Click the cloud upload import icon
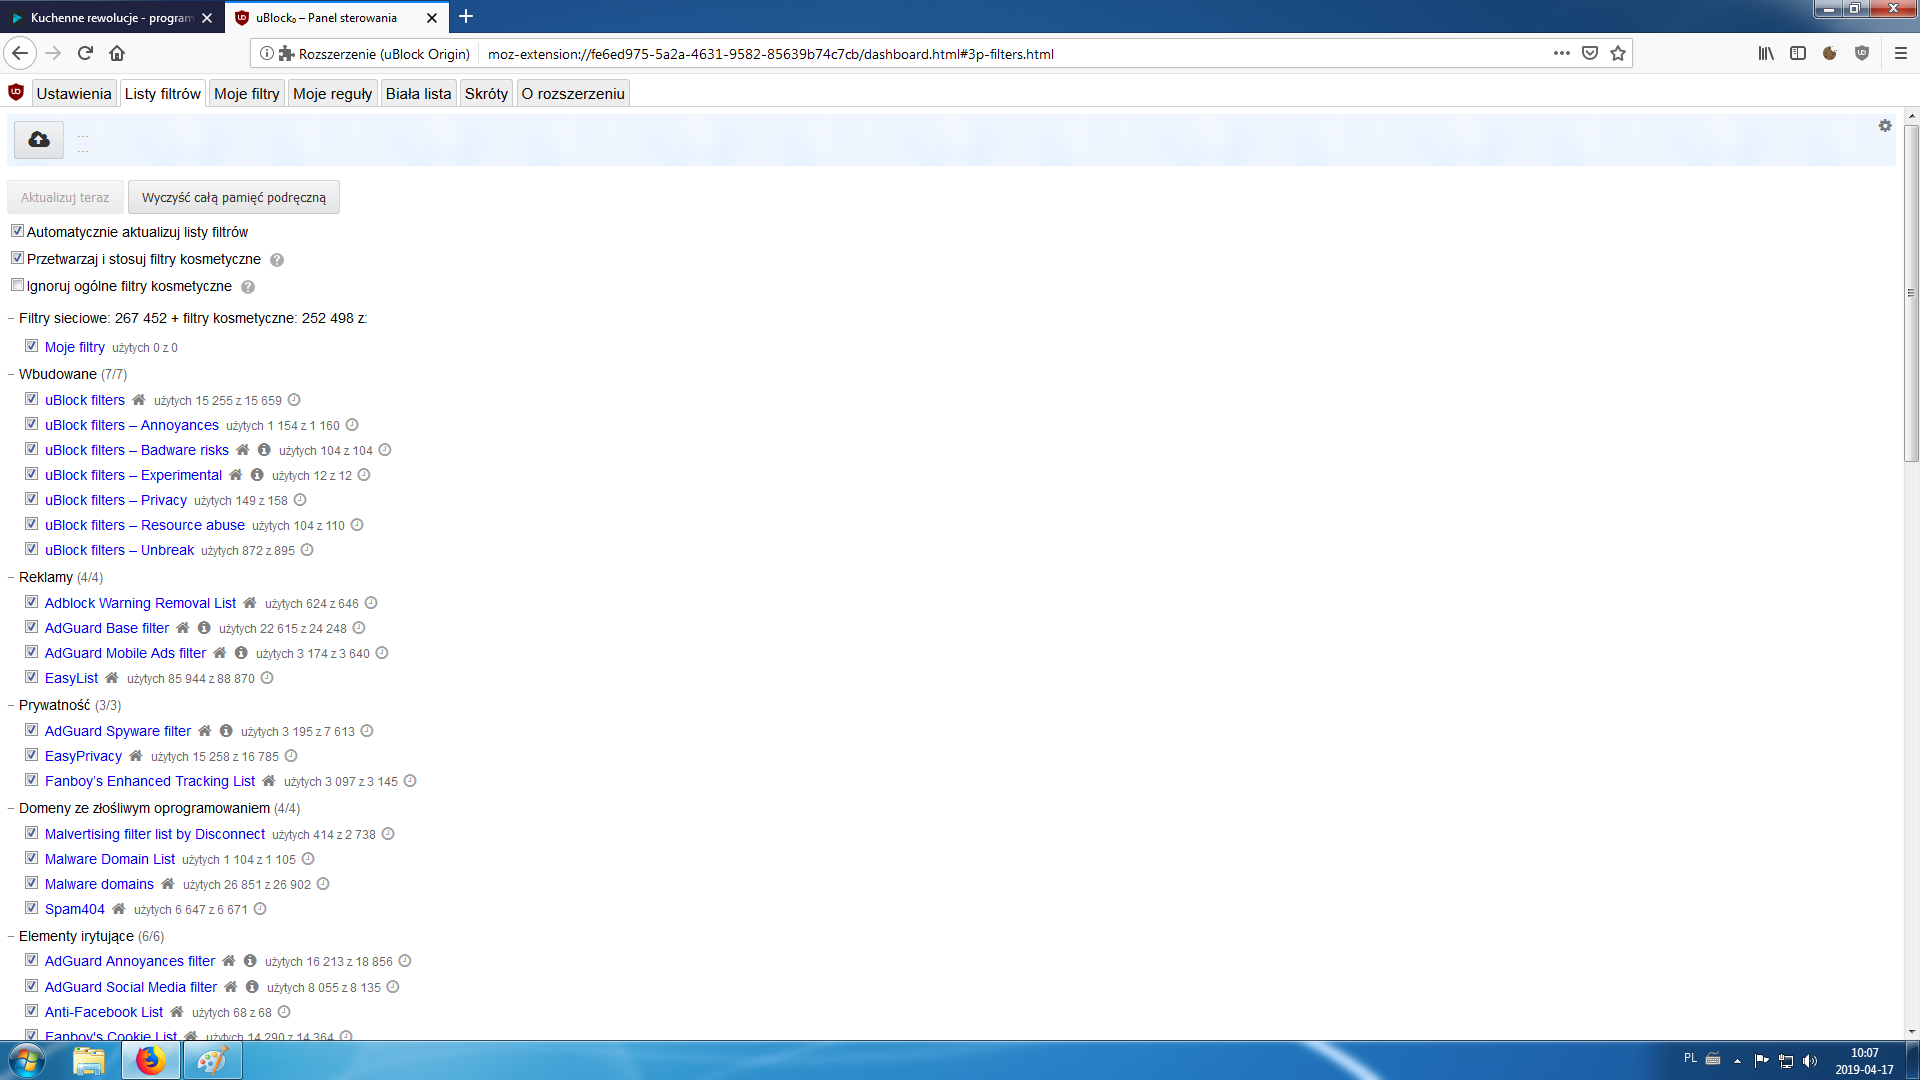 coord(39,139)
